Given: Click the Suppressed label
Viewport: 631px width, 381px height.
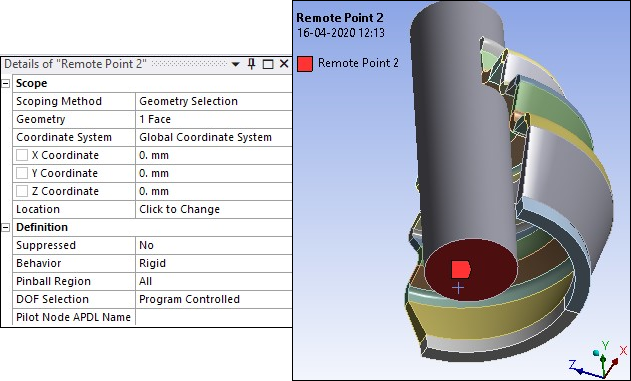Looking at the screenshot, I should pyautogui.click(x=46, y=245).
